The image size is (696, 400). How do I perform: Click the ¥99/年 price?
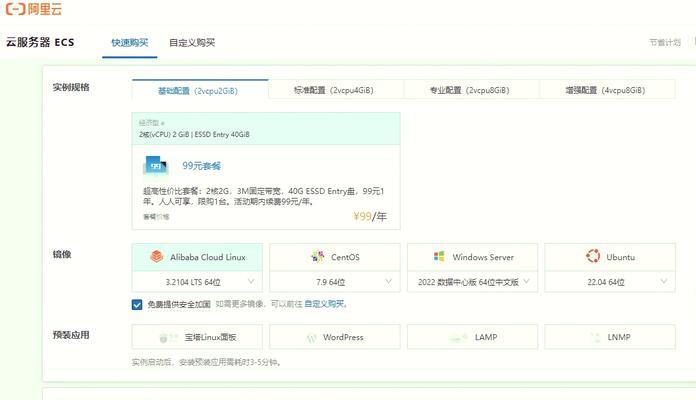tap(370, 216)
